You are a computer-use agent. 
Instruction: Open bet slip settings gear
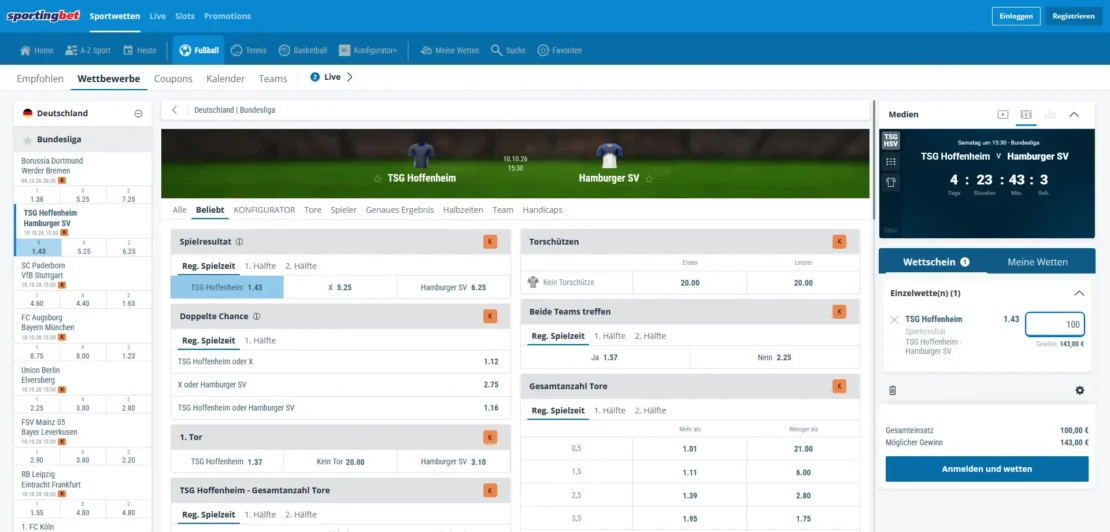pos(1080,390)
